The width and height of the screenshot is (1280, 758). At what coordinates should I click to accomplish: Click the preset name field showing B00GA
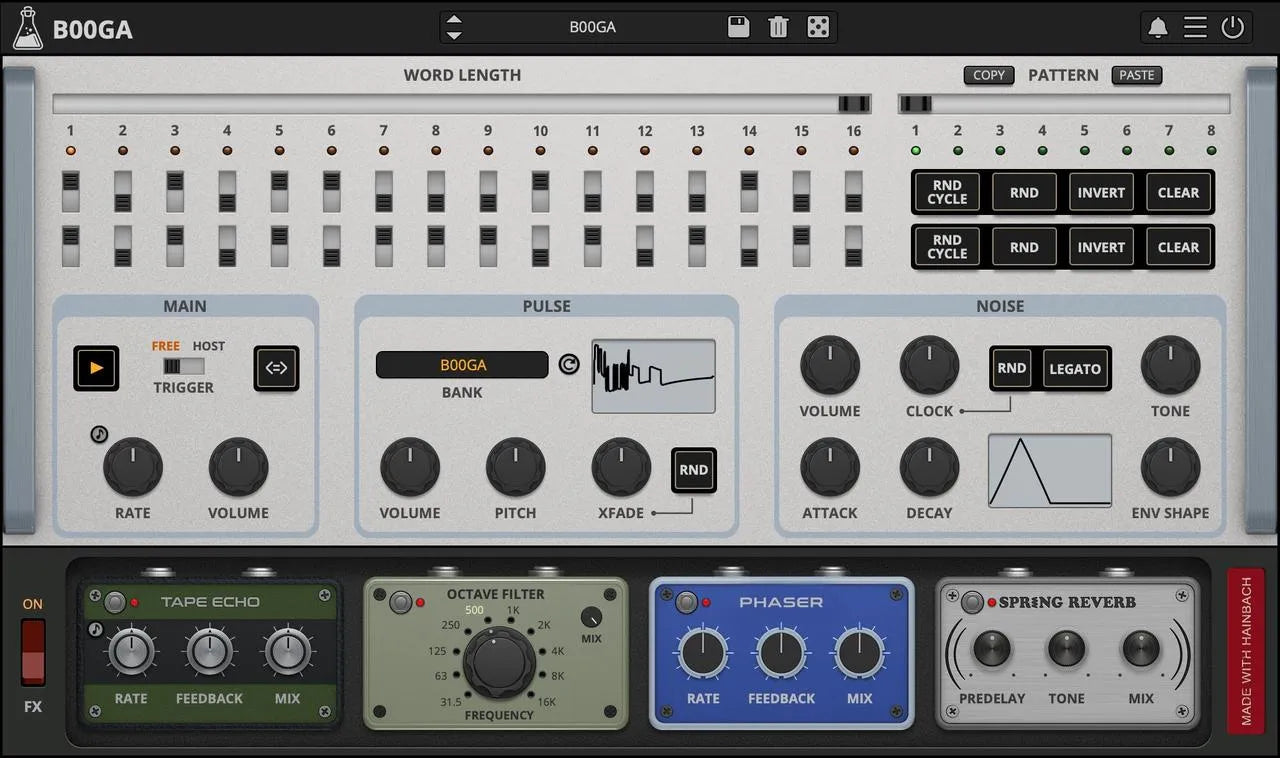595,26
